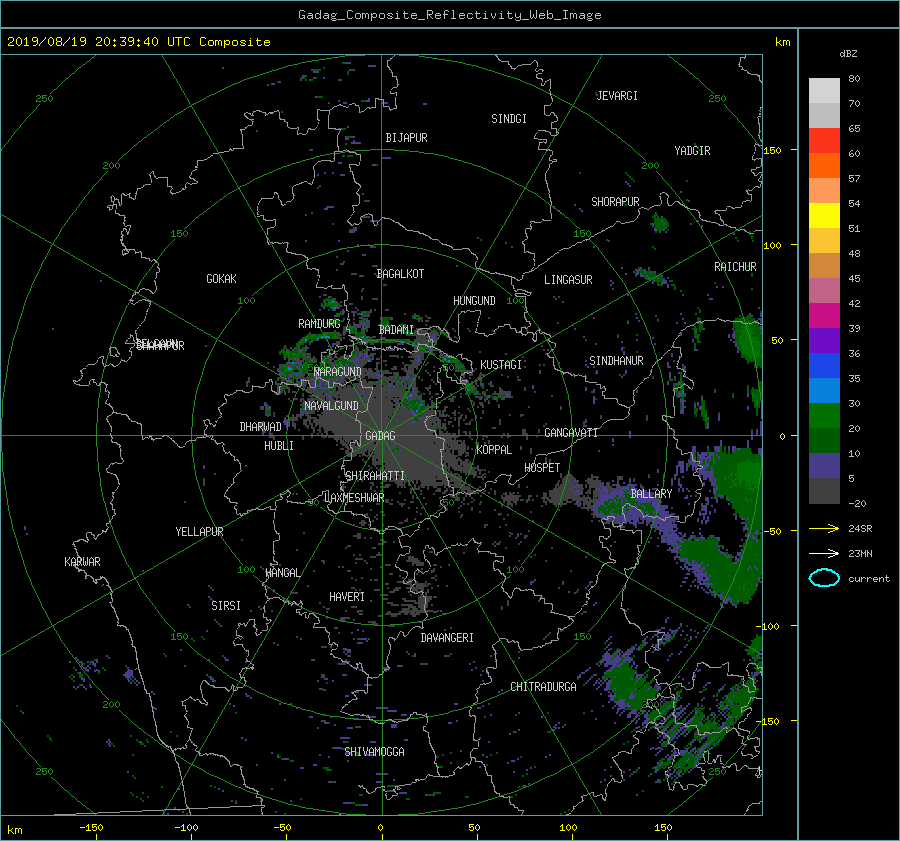Click the SHORAPUR city label
This screenshot has height=841, width=900.
coord(615,202)
